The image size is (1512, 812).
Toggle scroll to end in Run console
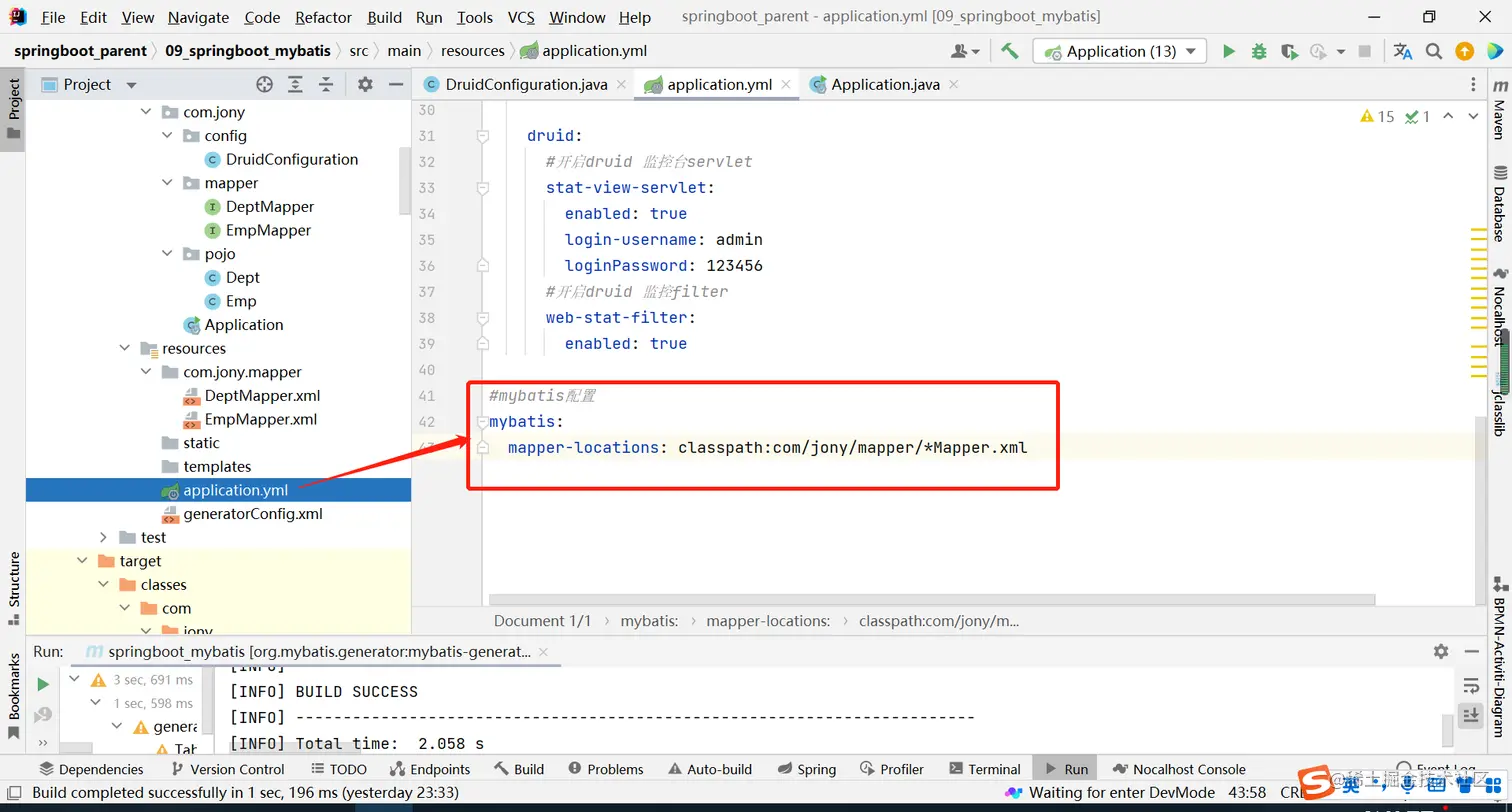click(x=1471, y=715)
